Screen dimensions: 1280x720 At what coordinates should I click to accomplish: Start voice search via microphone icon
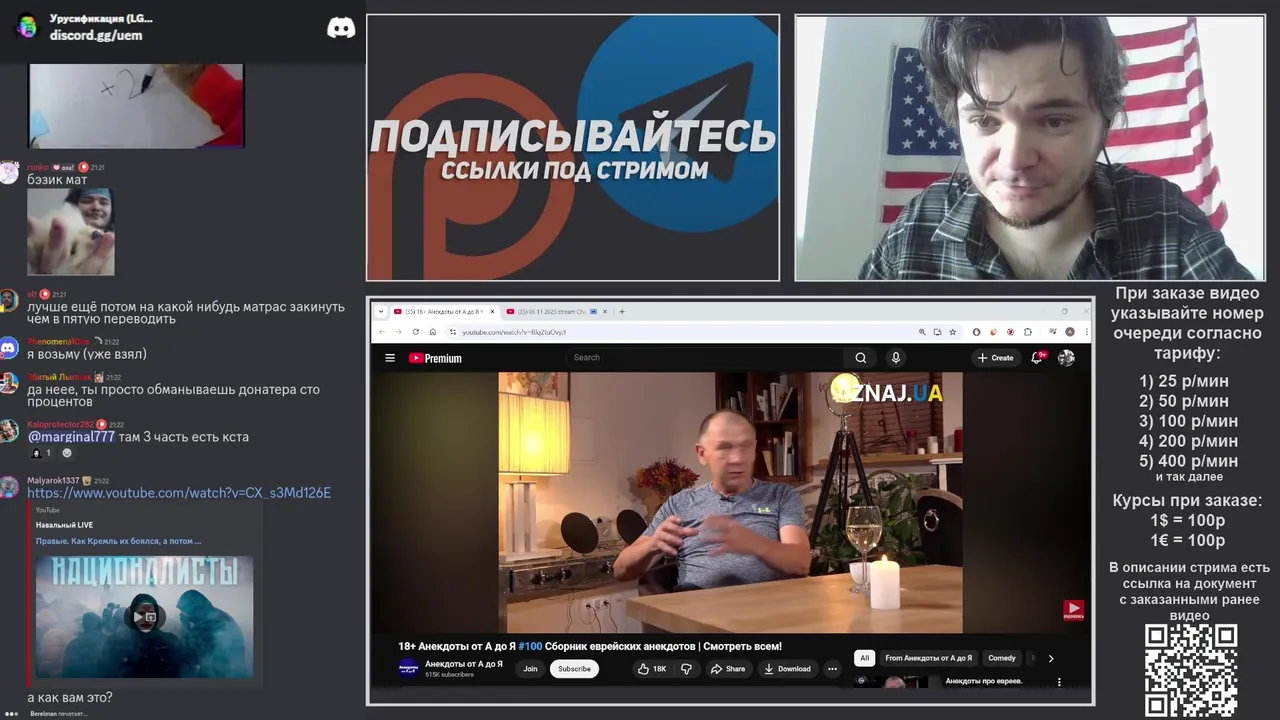click(x=895, y=358)
